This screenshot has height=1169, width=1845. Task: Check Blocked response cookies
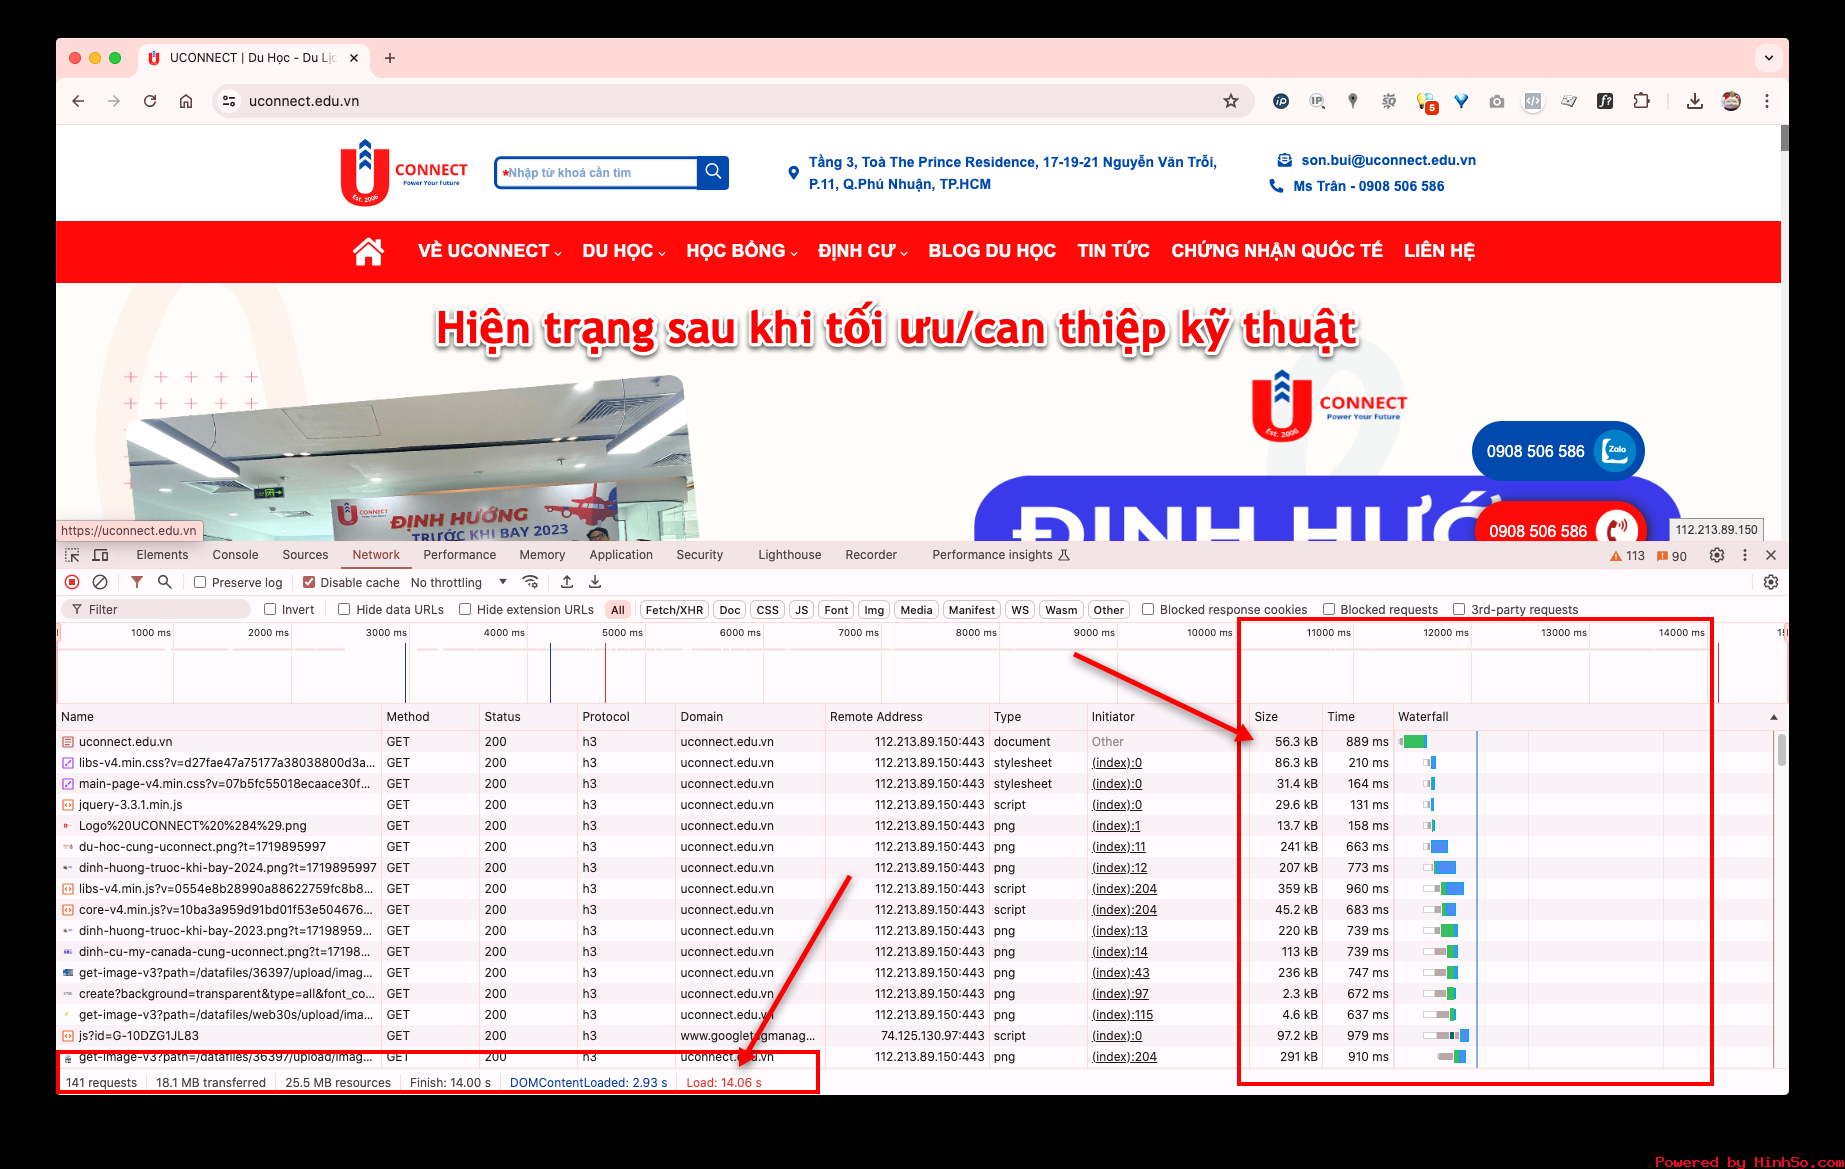(x=1148, y=609)
